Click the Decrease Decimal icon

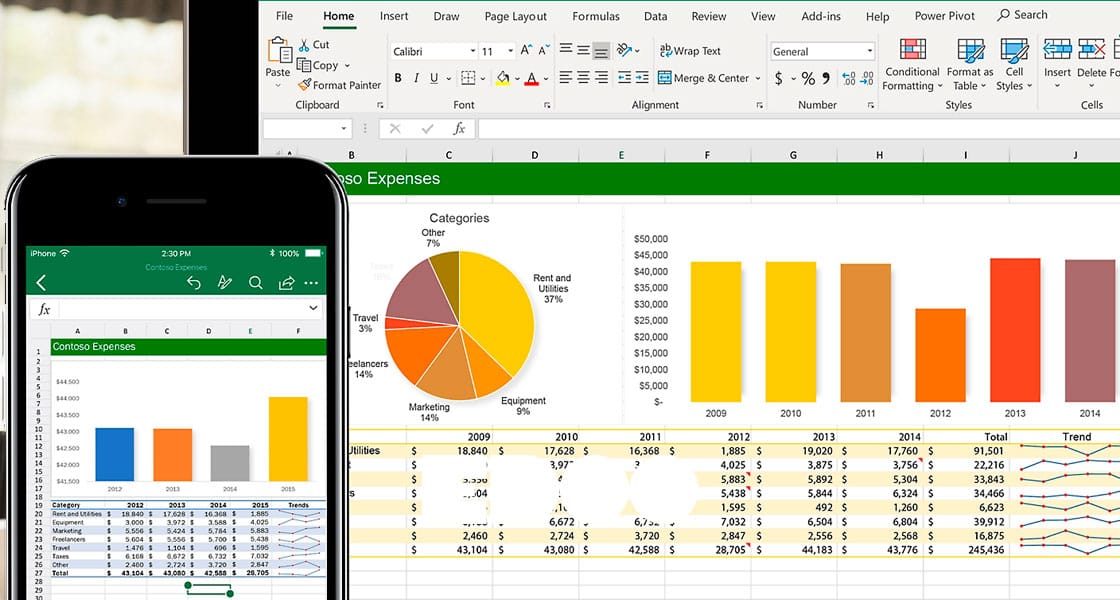[x=866, y=78]
